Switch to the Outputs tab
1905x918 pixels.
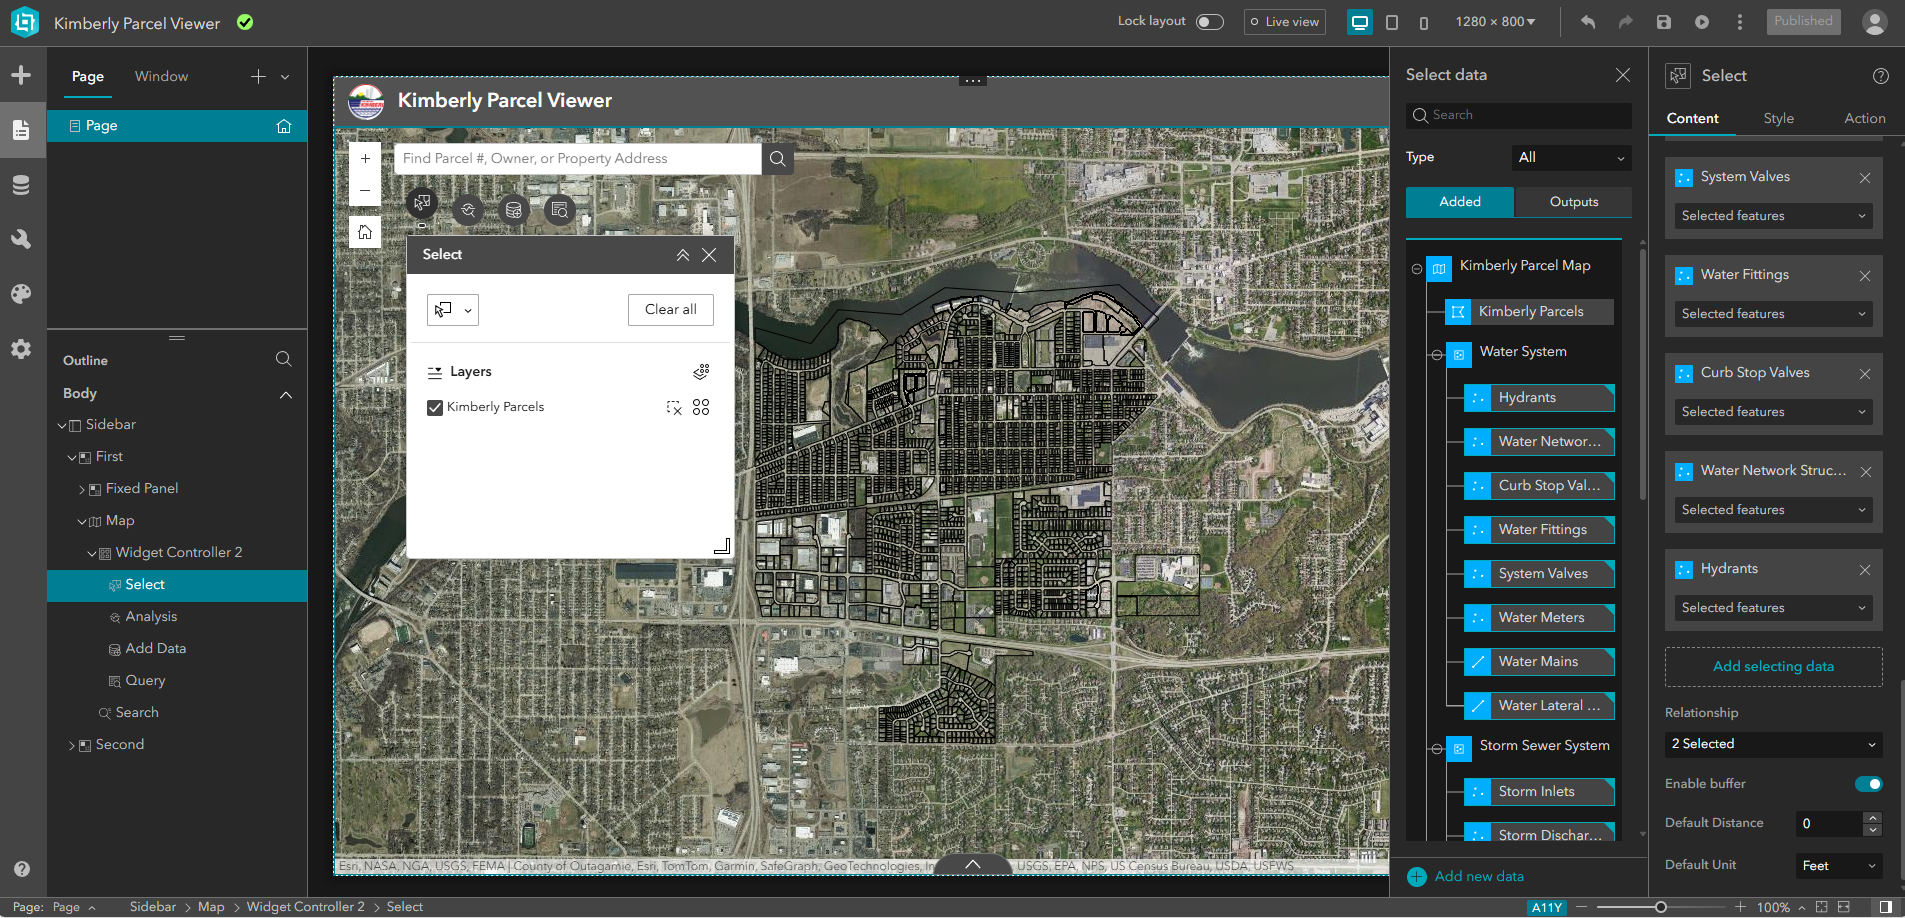coord(1572,202)
